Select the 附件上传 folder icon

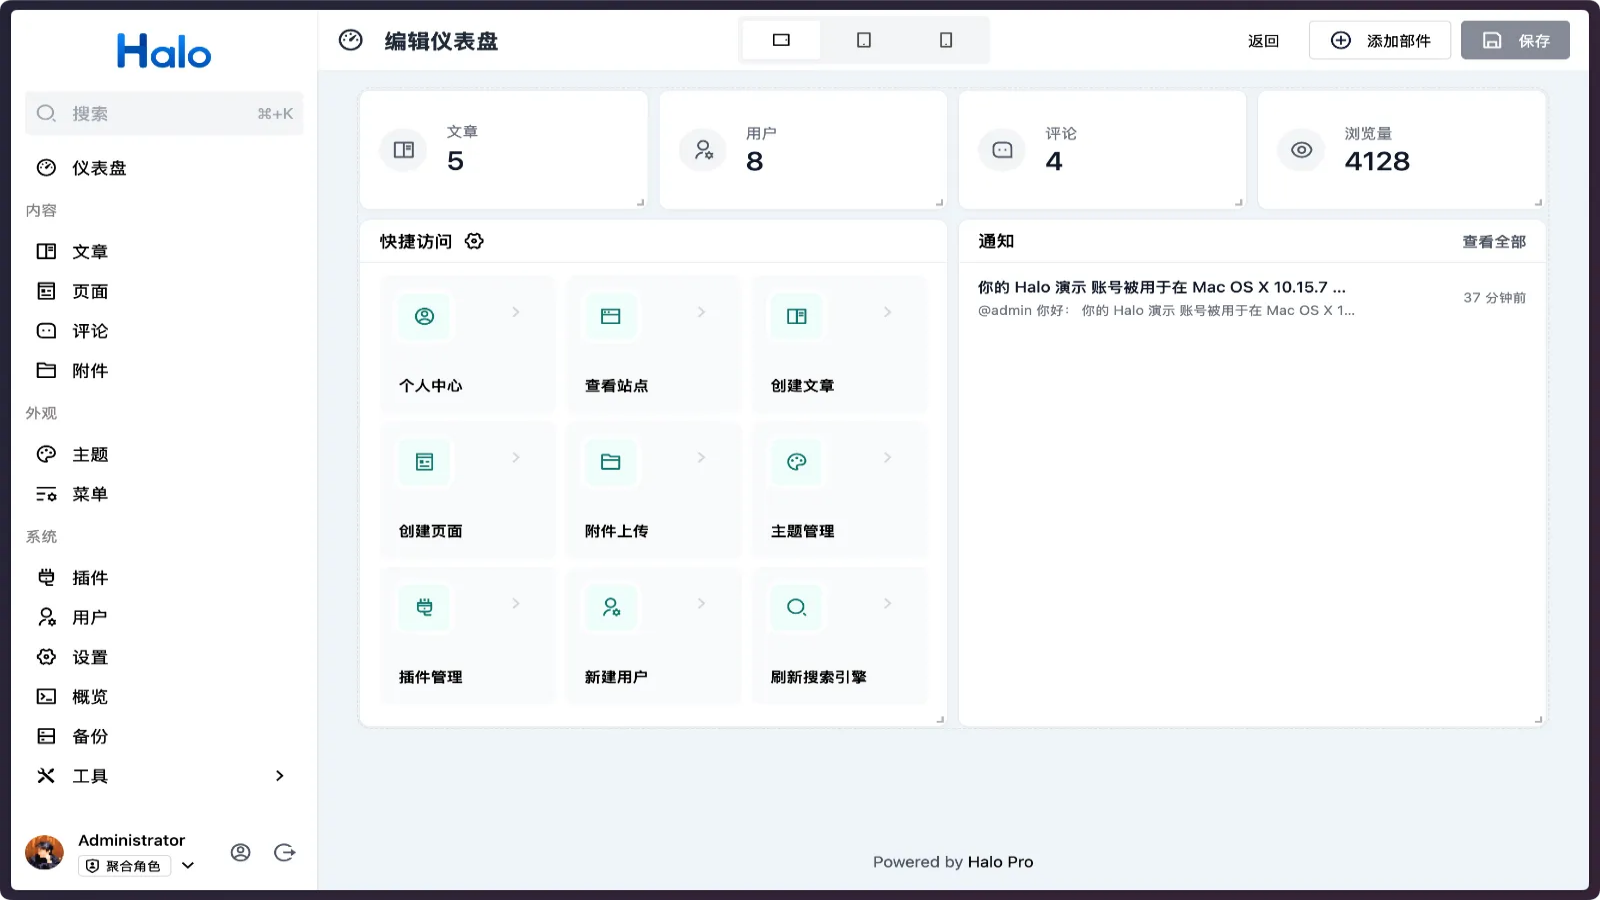coord(610,462)
